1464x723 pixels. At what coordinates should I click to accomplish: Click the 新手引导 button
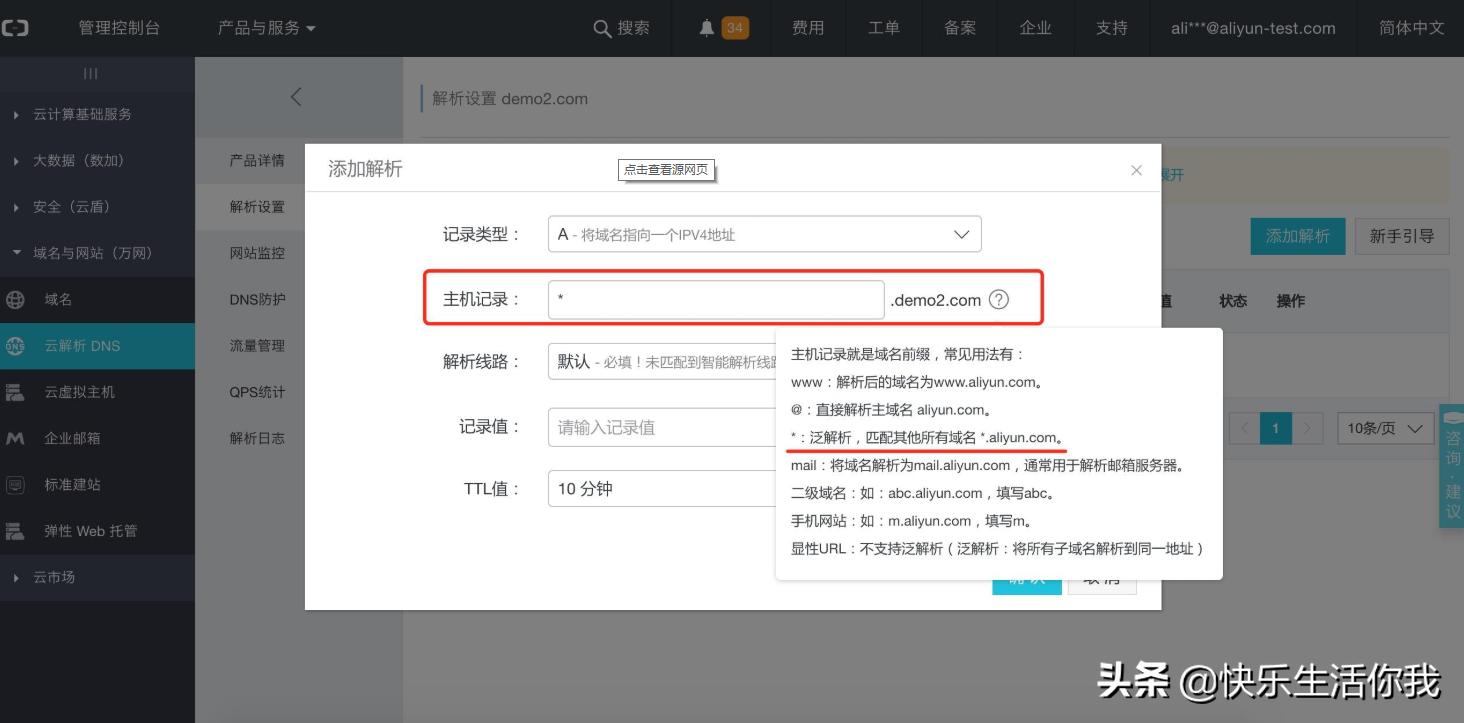1402,236
